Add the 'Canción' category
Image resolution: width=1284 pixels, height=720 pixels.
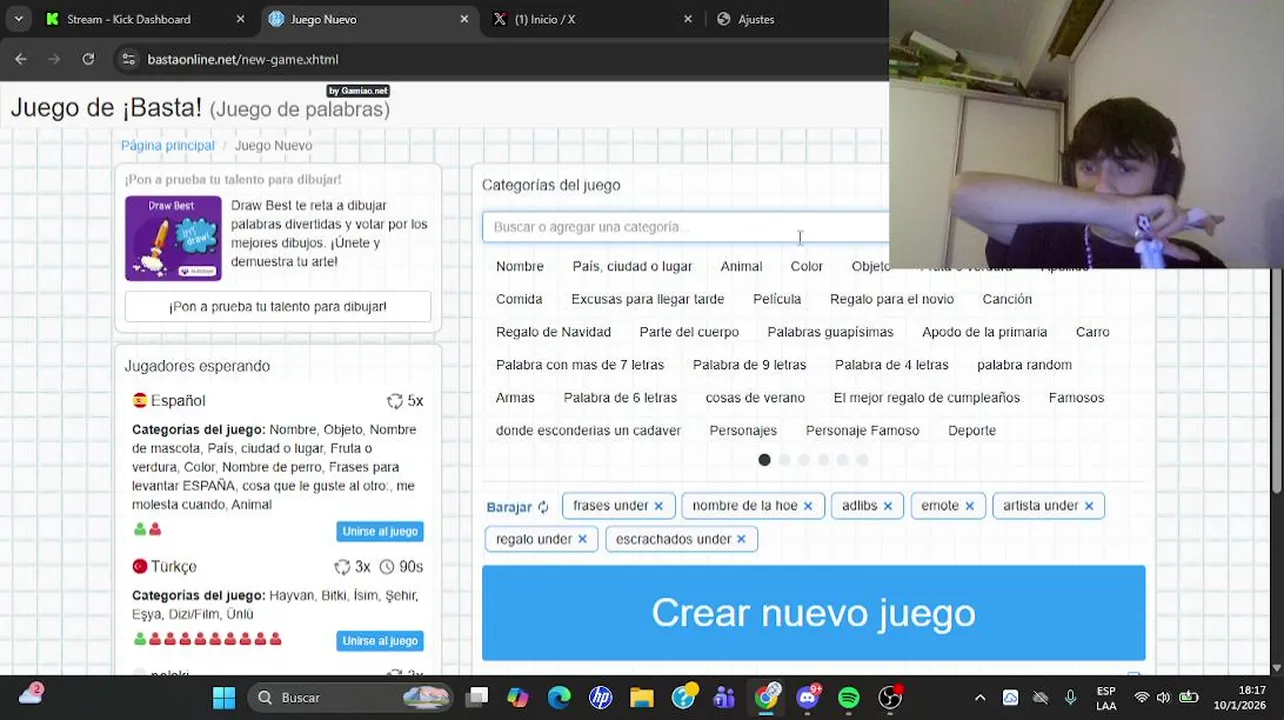(x=1007, y=299)
